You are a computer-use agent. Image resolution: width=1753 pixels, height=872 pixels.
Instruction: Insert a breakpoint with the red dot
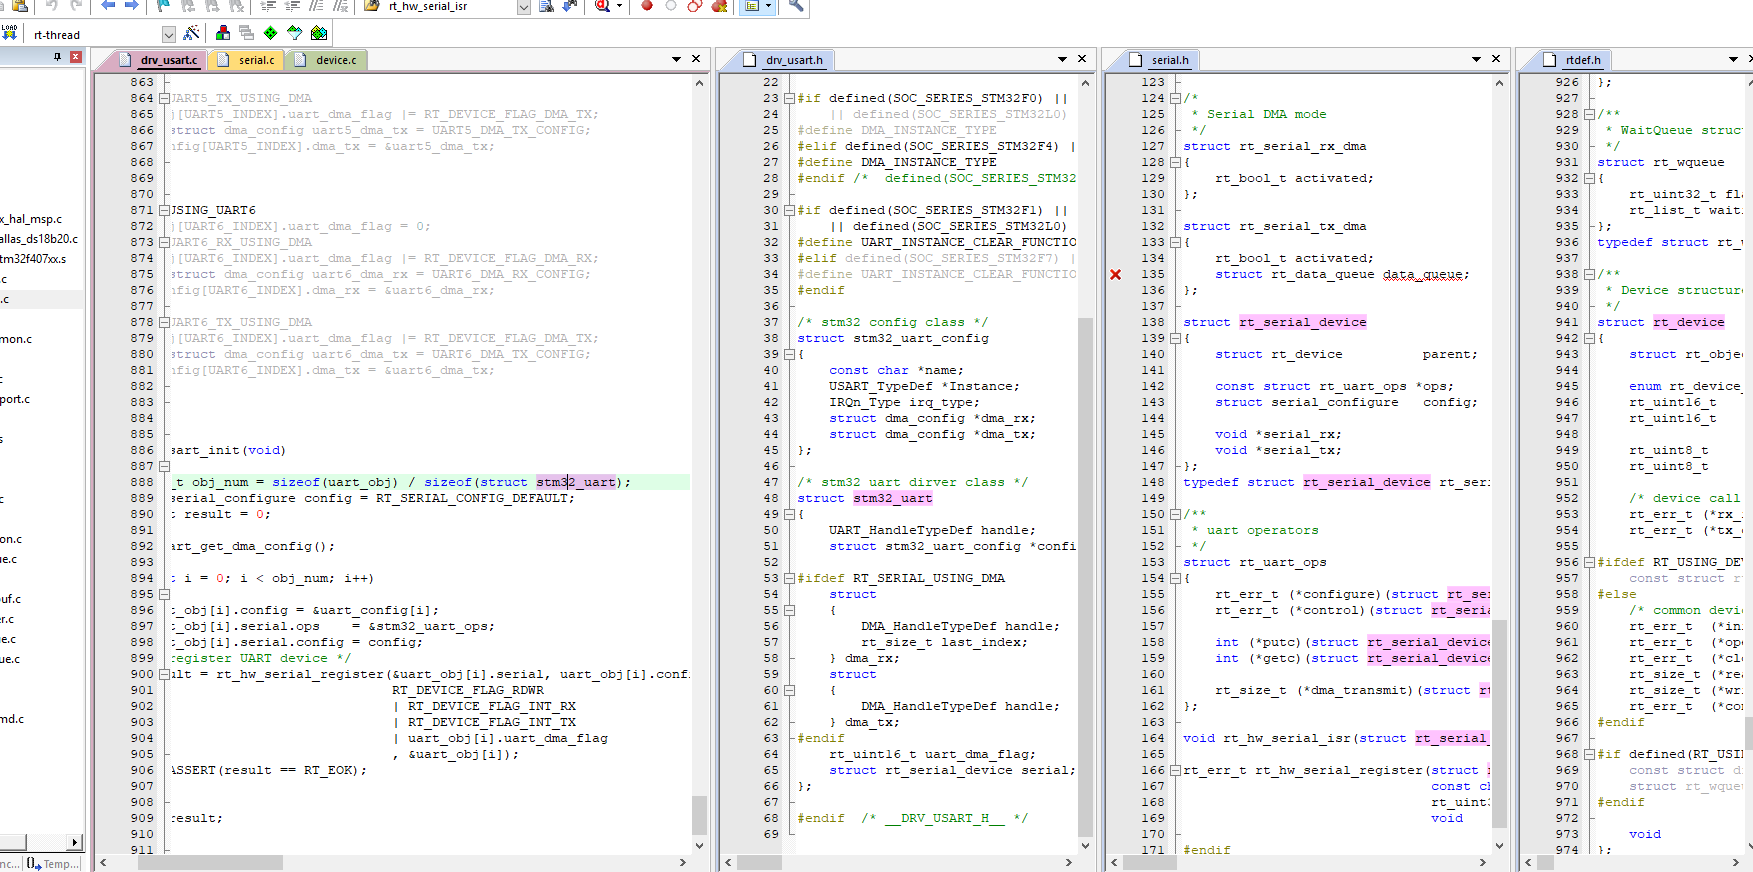[x=647, y=5]
